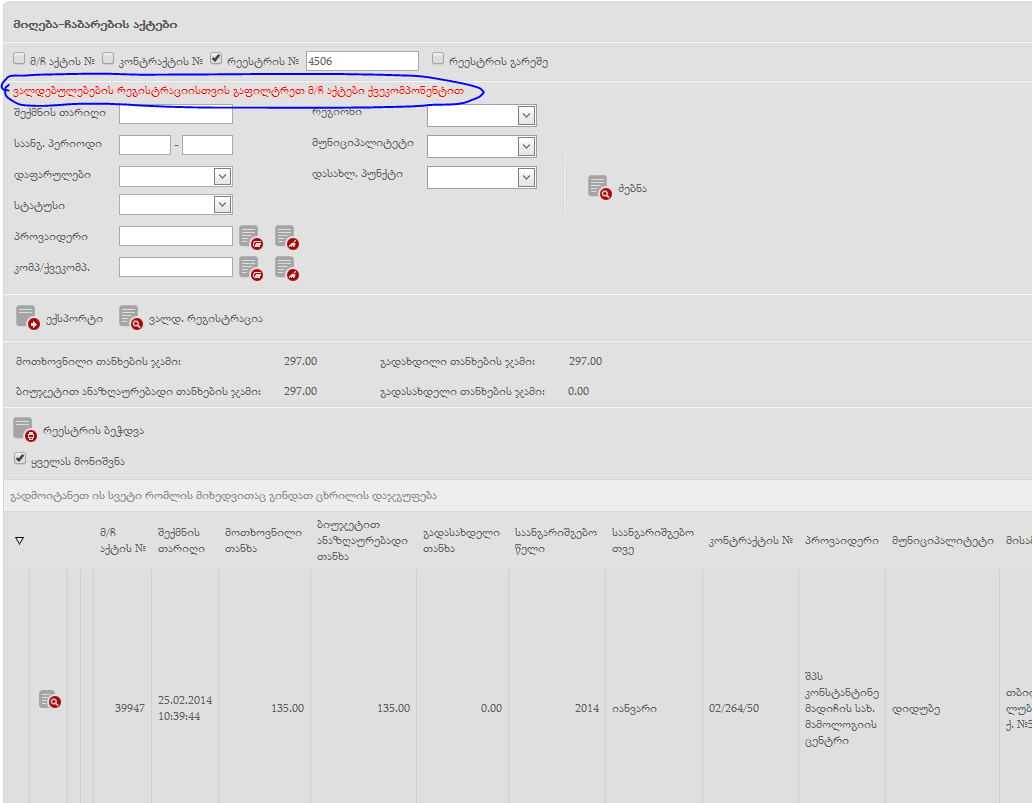This screenshot has height=803, width=1032.
Task: Click the რეესტრის № input field with 4506
Action: 362,61
